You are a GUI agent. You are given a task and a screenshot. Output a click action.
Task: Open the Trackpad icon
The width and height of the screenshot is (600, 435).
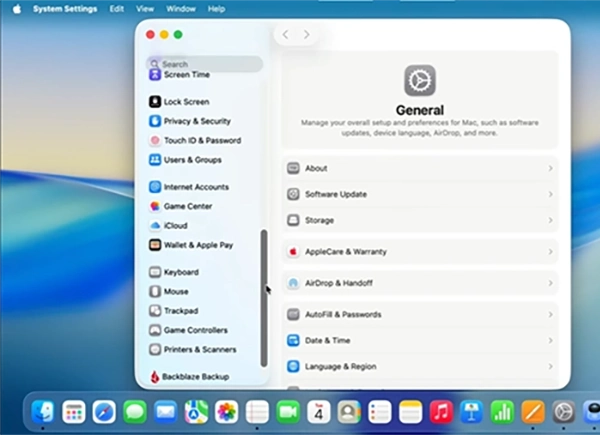coord(155,311)
